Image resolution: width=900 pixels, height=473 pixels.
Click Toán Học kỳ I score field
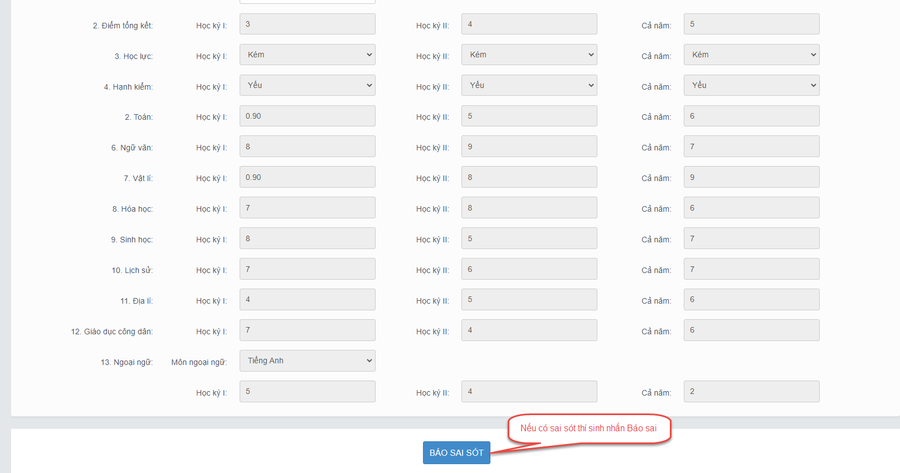tap(307, 116)
